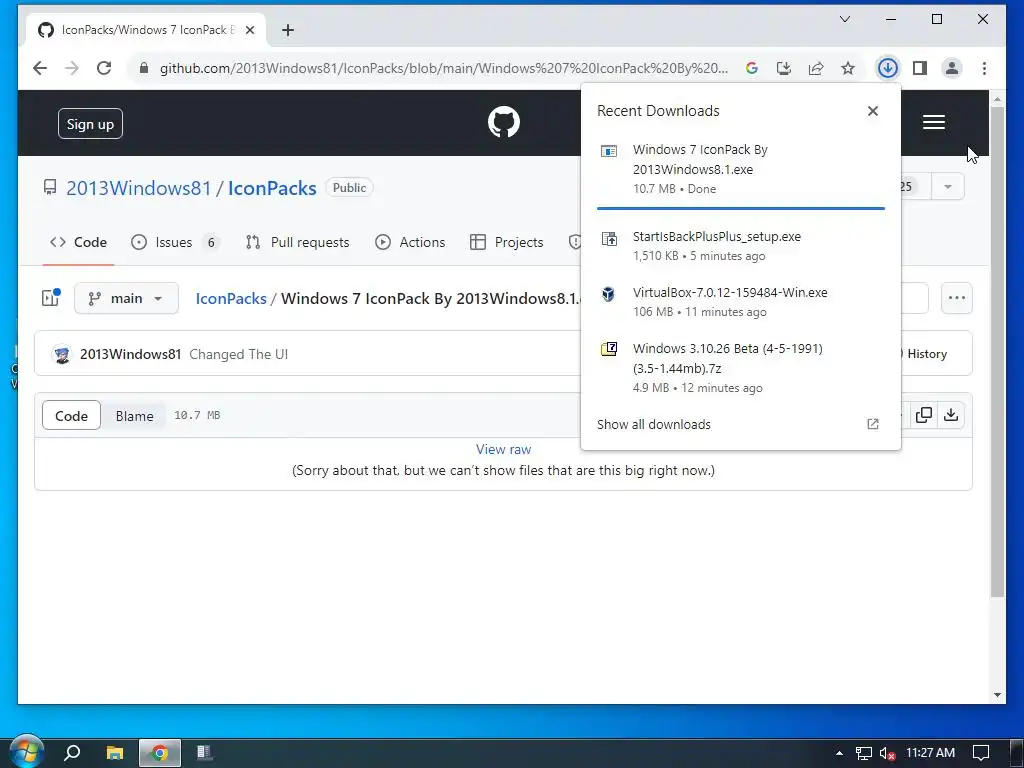Viewport: 1024px width, 768px height.
Task: Click the Chrome taskbar icon
Action: (159, 753)
